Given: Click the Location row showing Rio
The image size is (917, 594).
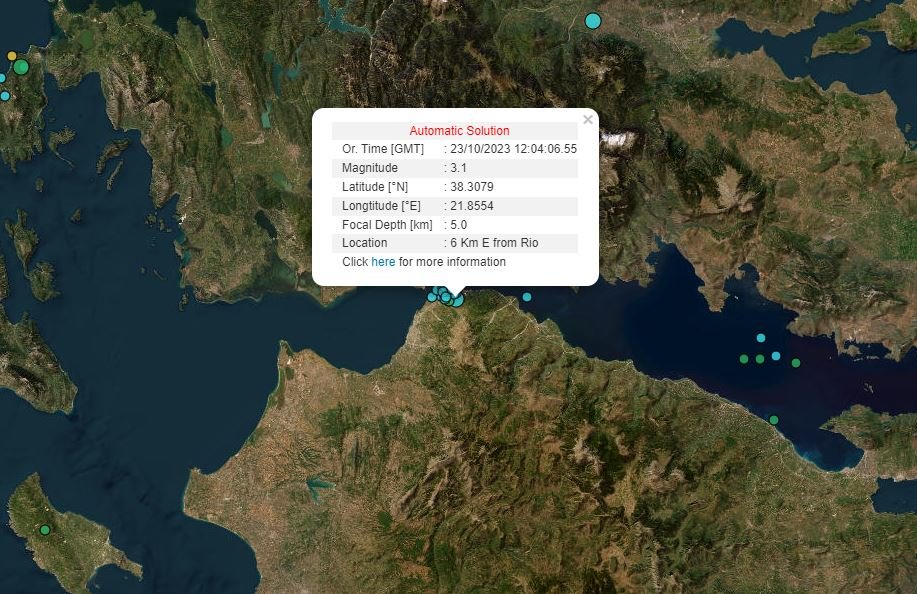Looking at the screenshot, I should [x=455, y=243].
